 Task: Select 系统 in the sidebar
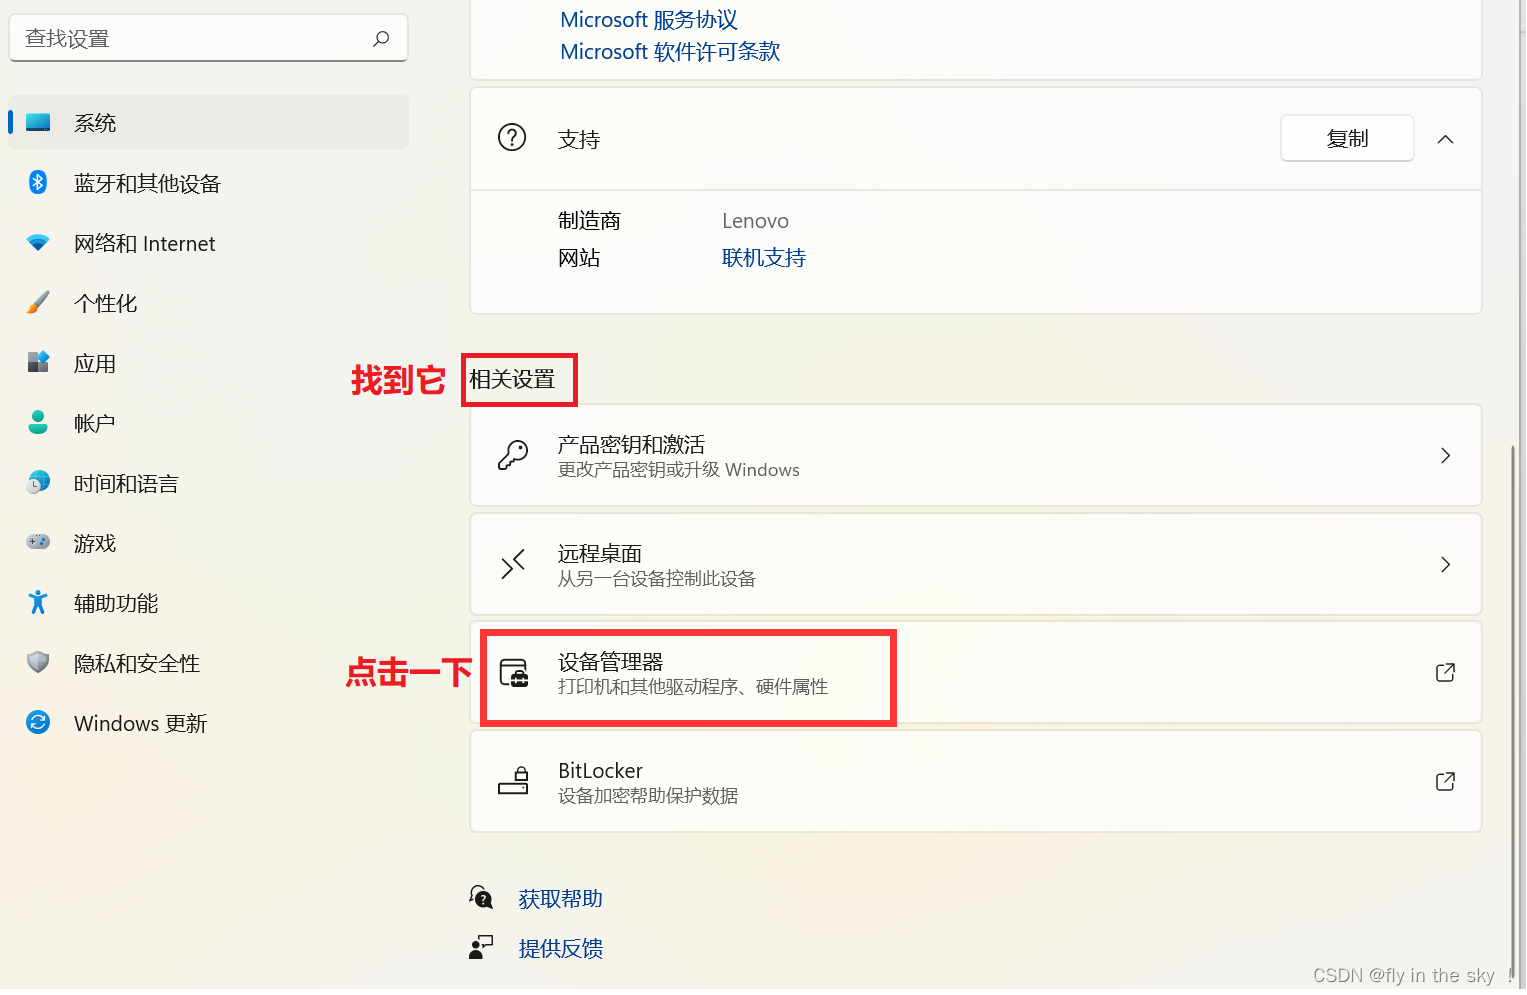pyautogui.click(x=208, y=122)
